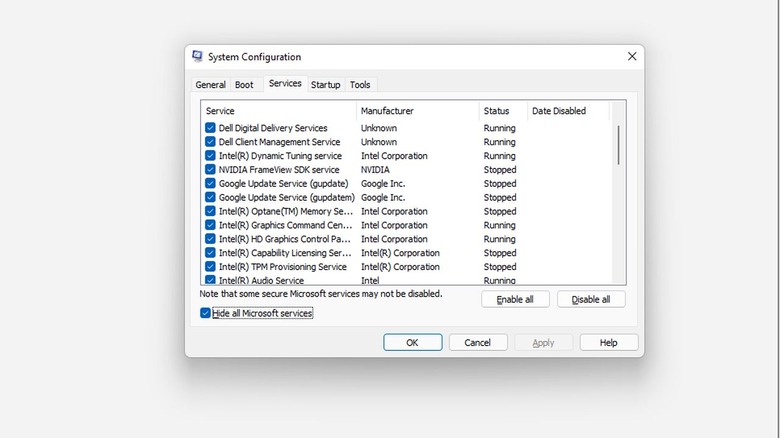Close the System Configuration dialog
This screenshot has width=780, height=438.
632,56
